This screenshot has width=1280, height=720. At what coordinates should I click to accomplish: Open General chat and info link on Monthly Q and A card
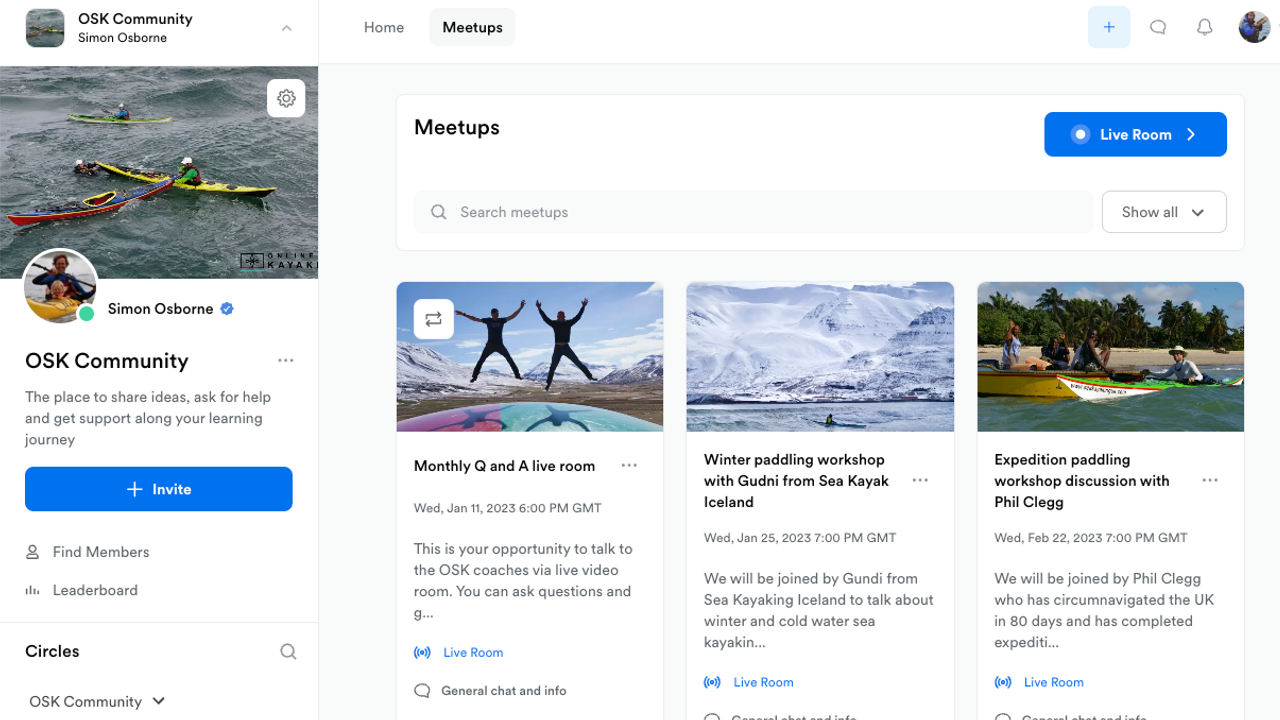point(504,691)
